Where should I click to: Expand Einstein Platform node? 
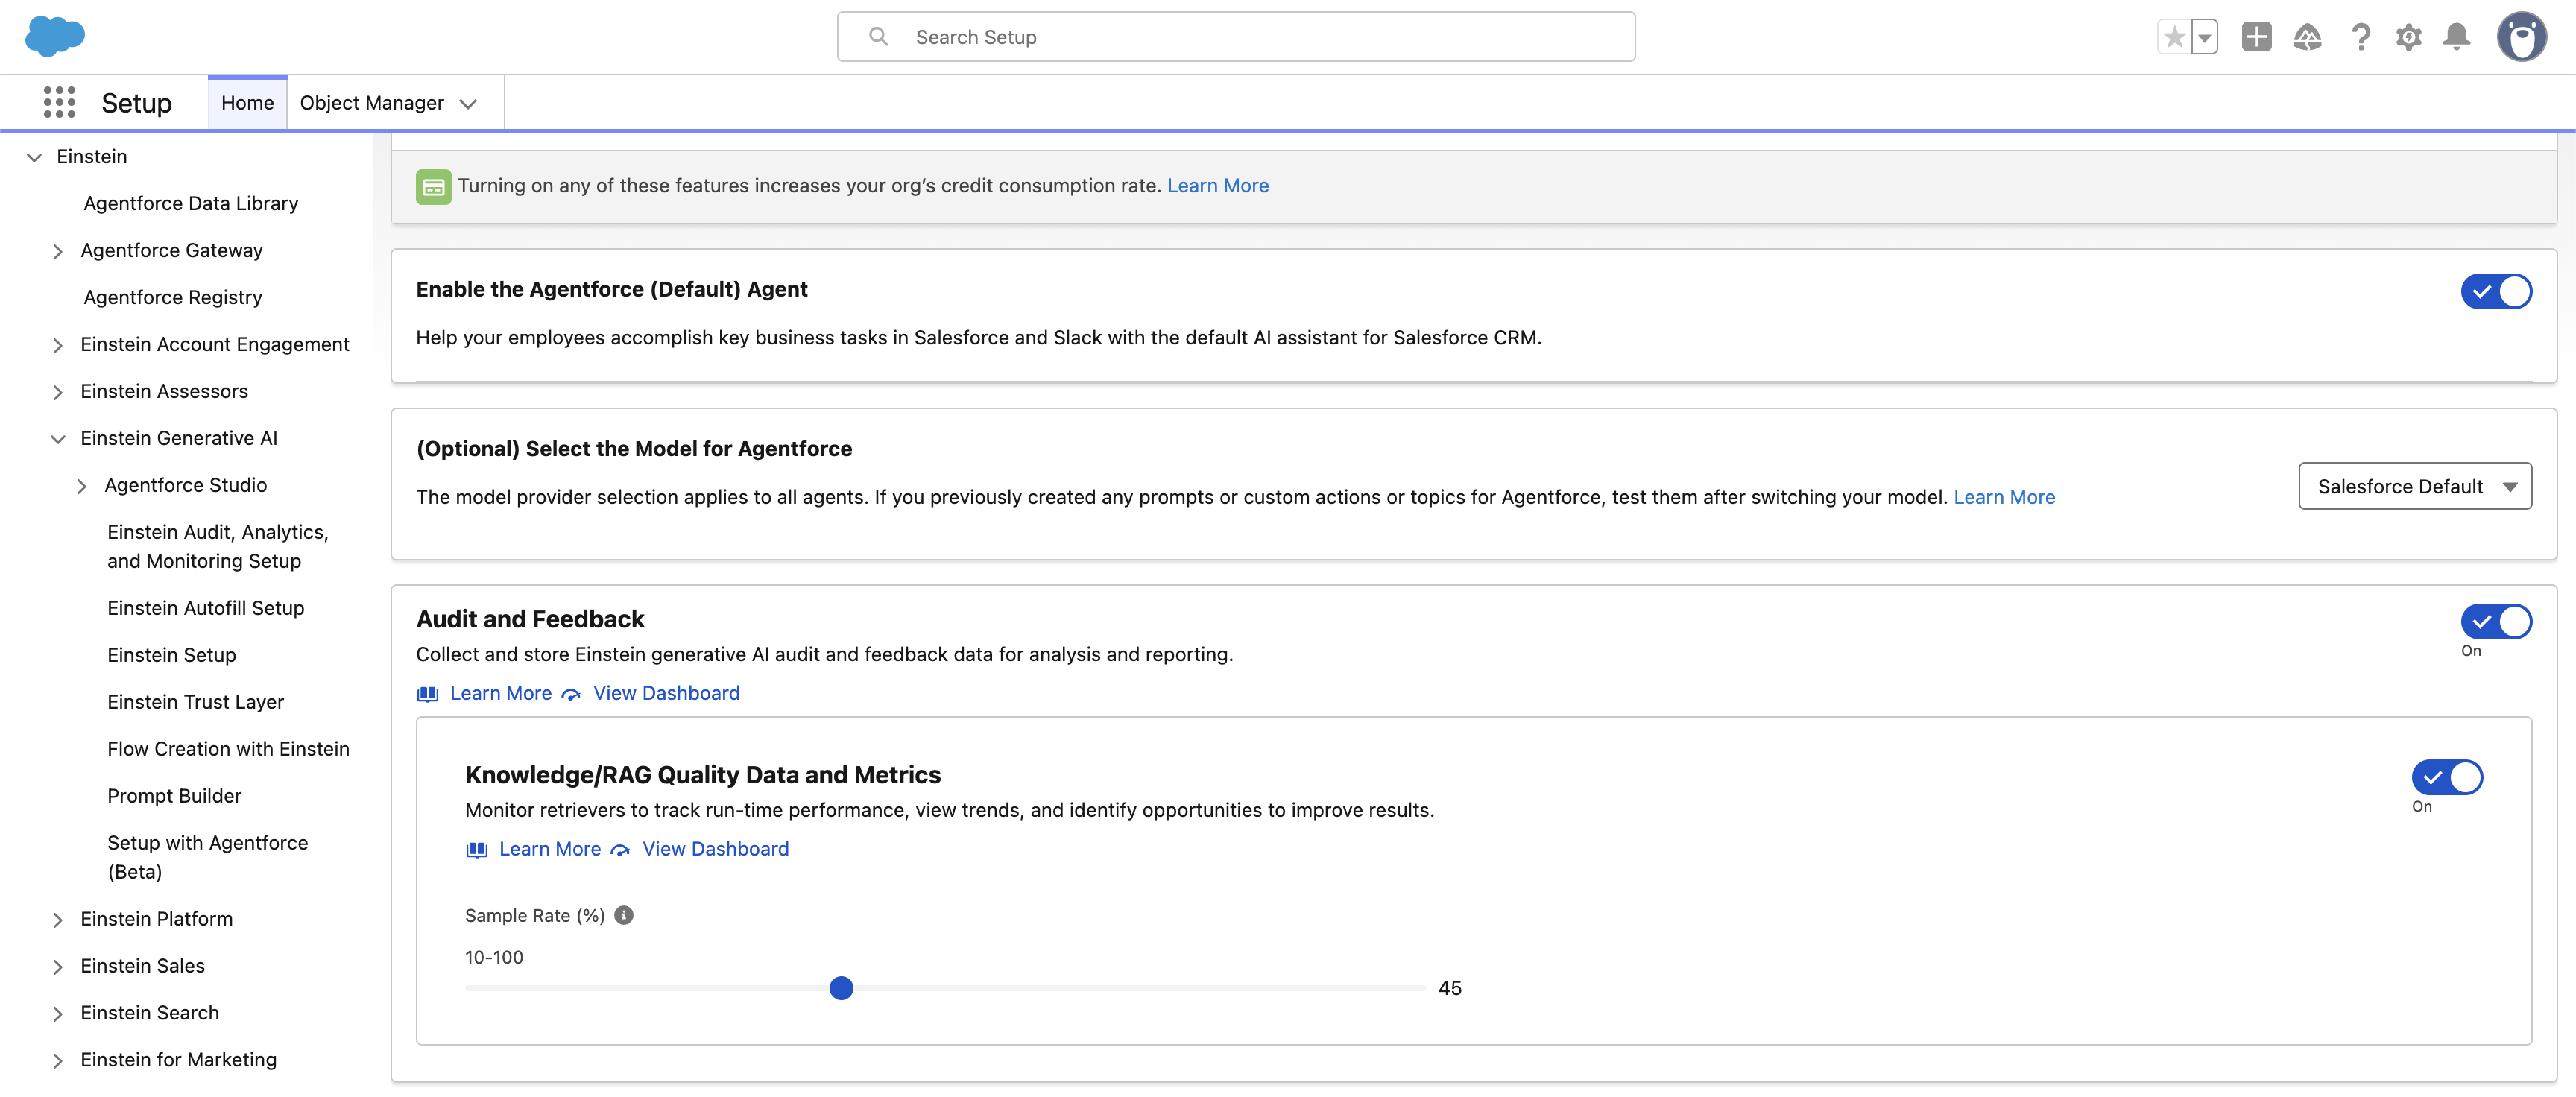click(58, 920)
